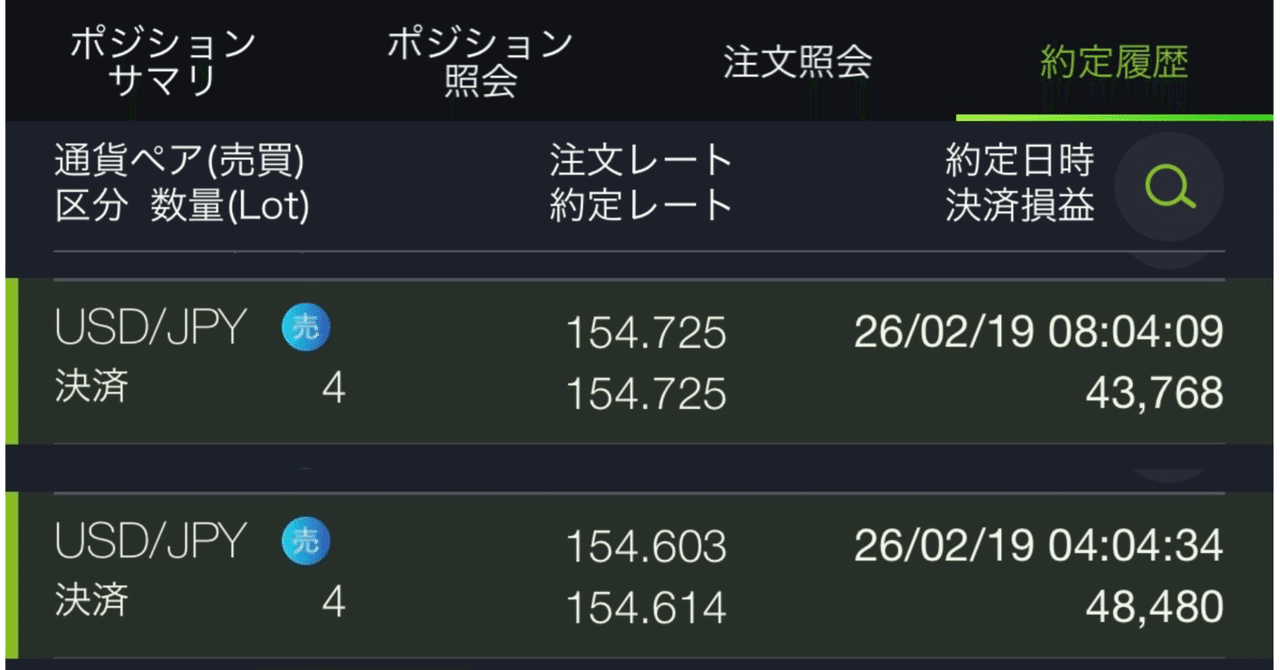Screen dimensions: 1280x670
Task: Click the 154.603 order rate value
Action: 646,547
